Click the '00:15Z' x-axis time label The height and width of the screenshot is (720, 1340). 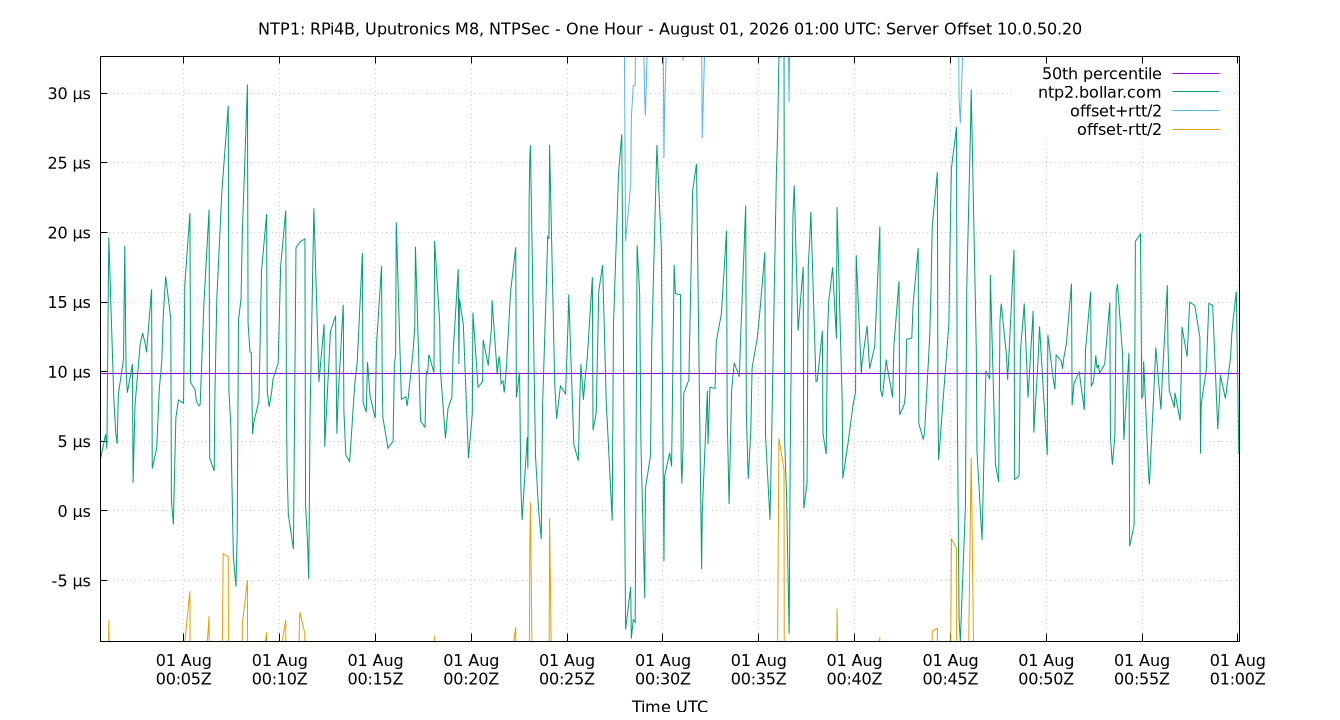376,679
